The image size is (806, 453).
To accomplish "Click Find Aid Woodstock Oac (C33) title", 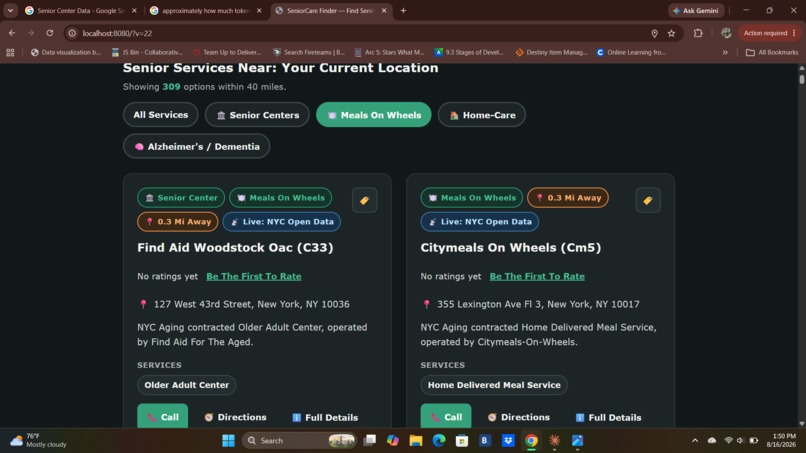I will click(235, 247).
